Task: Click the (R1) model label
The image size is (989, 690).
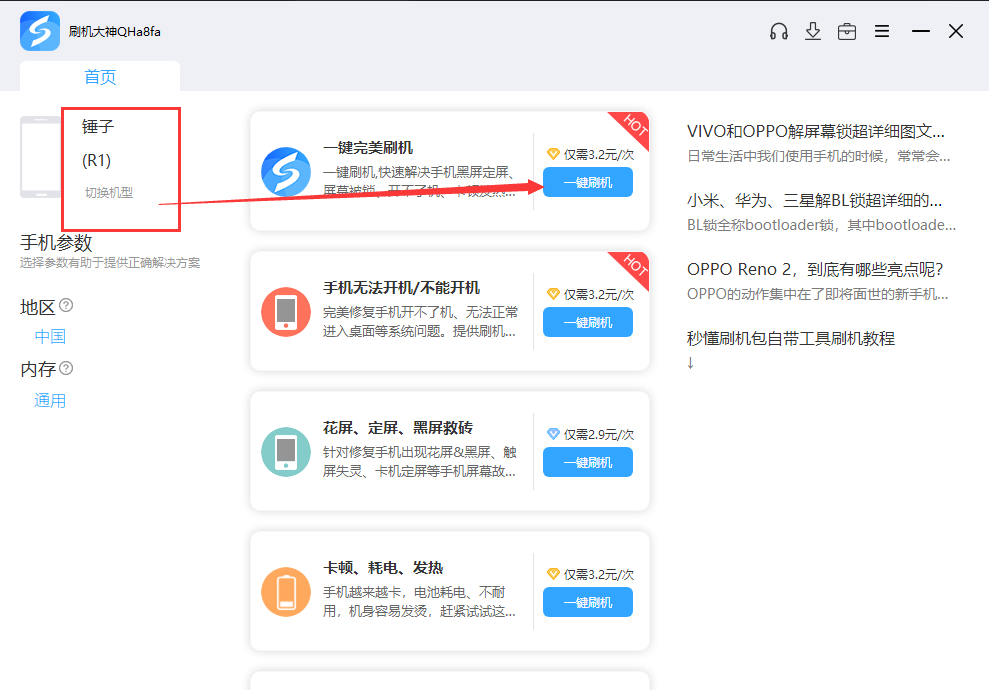Action: [x=97, y=160]
